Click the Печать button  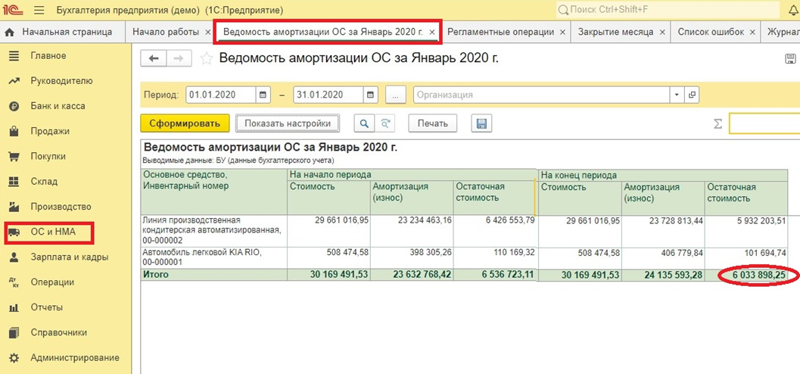(x=432, y=123)
